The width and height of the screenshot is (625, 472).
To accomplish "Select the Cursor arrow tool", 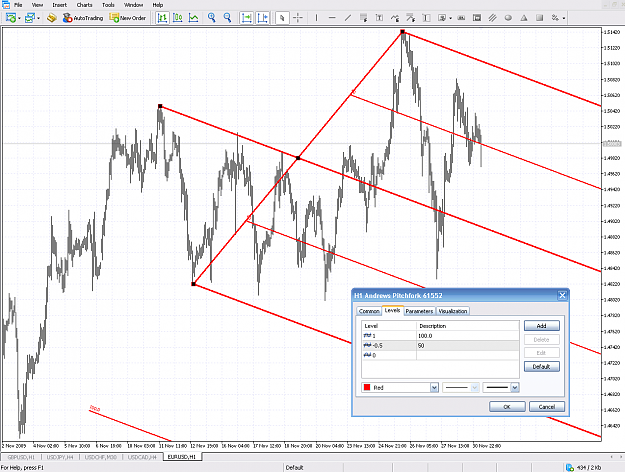I will point(282,18).
